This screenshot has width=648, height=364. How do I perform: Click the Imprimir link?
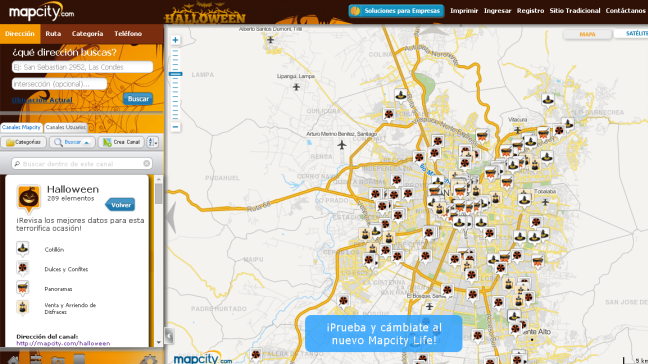click(x=464, y=11)
